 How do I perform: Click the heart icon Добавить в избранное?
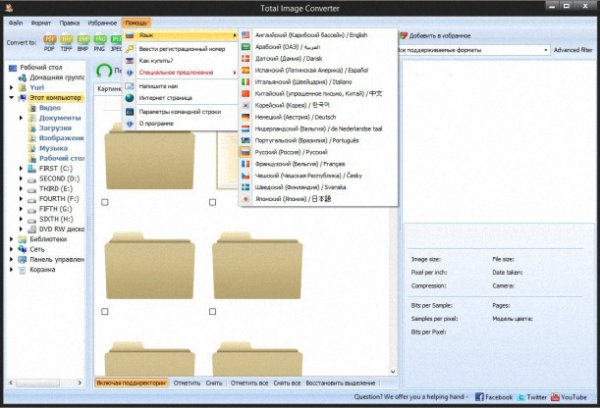tap(403, 36)
